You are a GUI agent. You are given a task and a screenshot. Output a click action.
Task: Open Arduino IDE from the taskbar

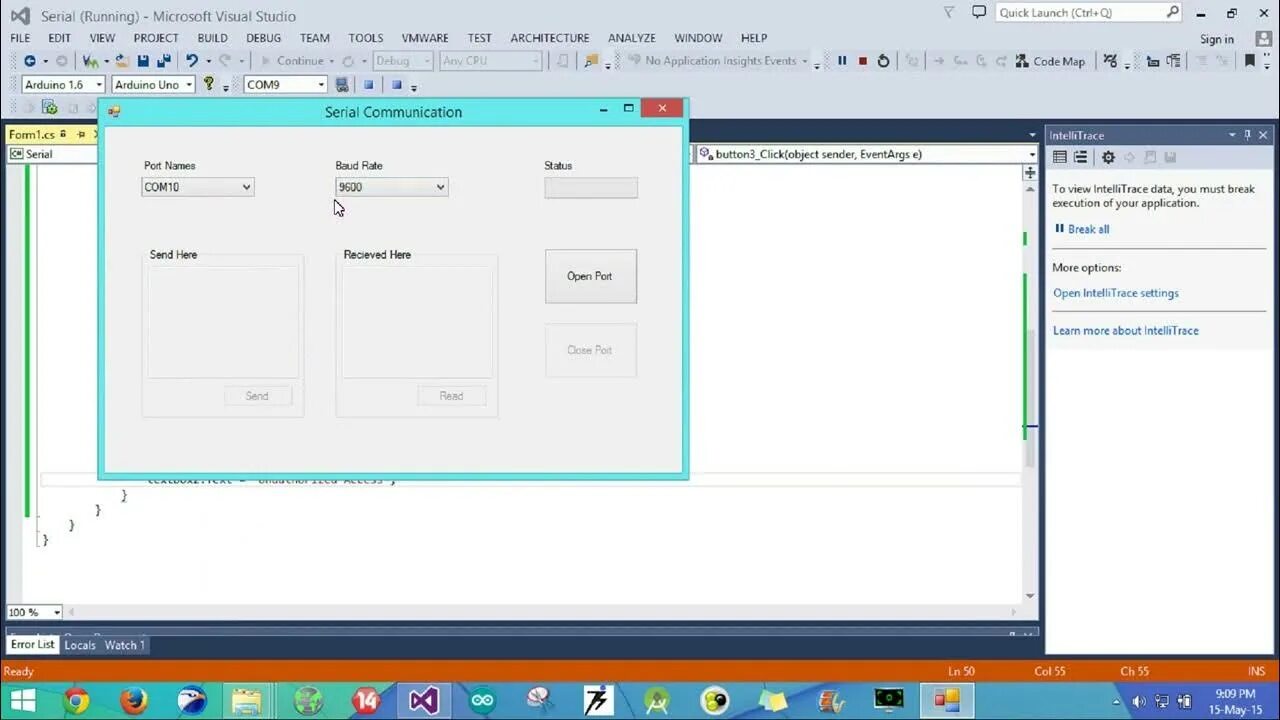click(x=482, y=700)
